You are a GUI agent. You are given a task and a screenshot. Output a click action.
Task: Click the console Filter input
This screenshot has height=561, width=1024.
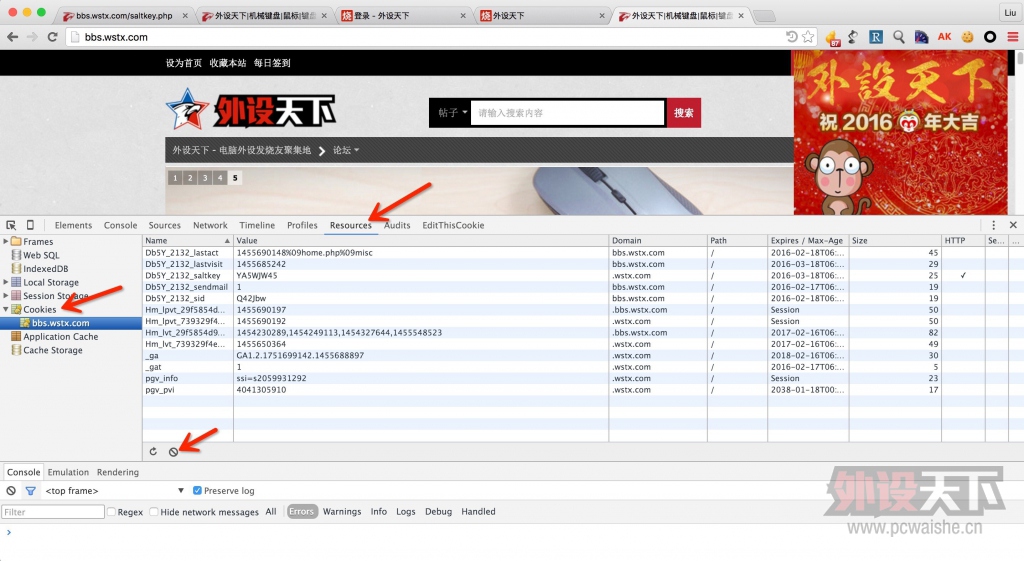tap(53, 511)
